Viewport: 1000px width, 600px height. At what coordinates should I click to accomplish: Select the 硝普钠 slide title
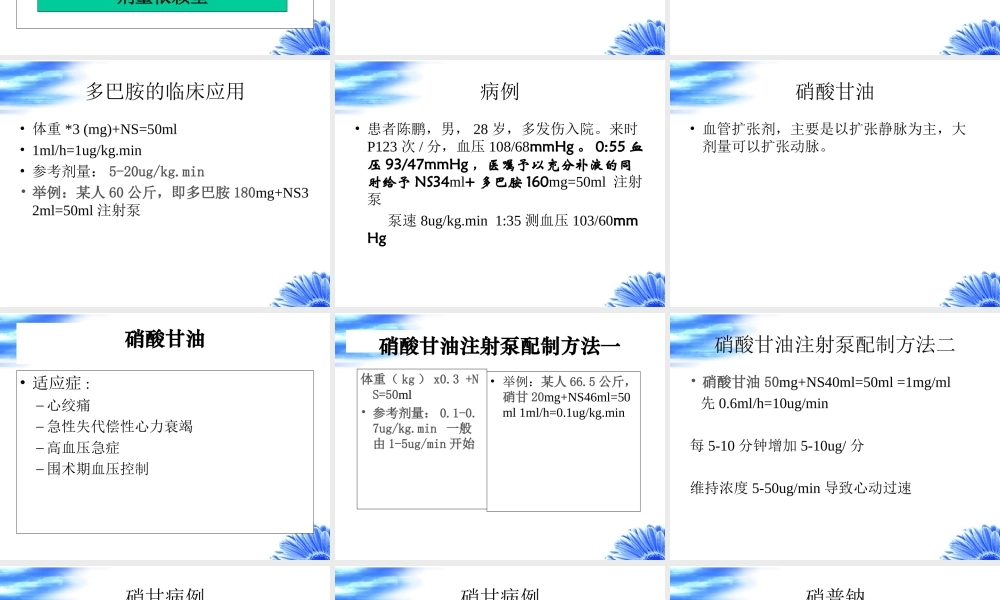point(833,593)
